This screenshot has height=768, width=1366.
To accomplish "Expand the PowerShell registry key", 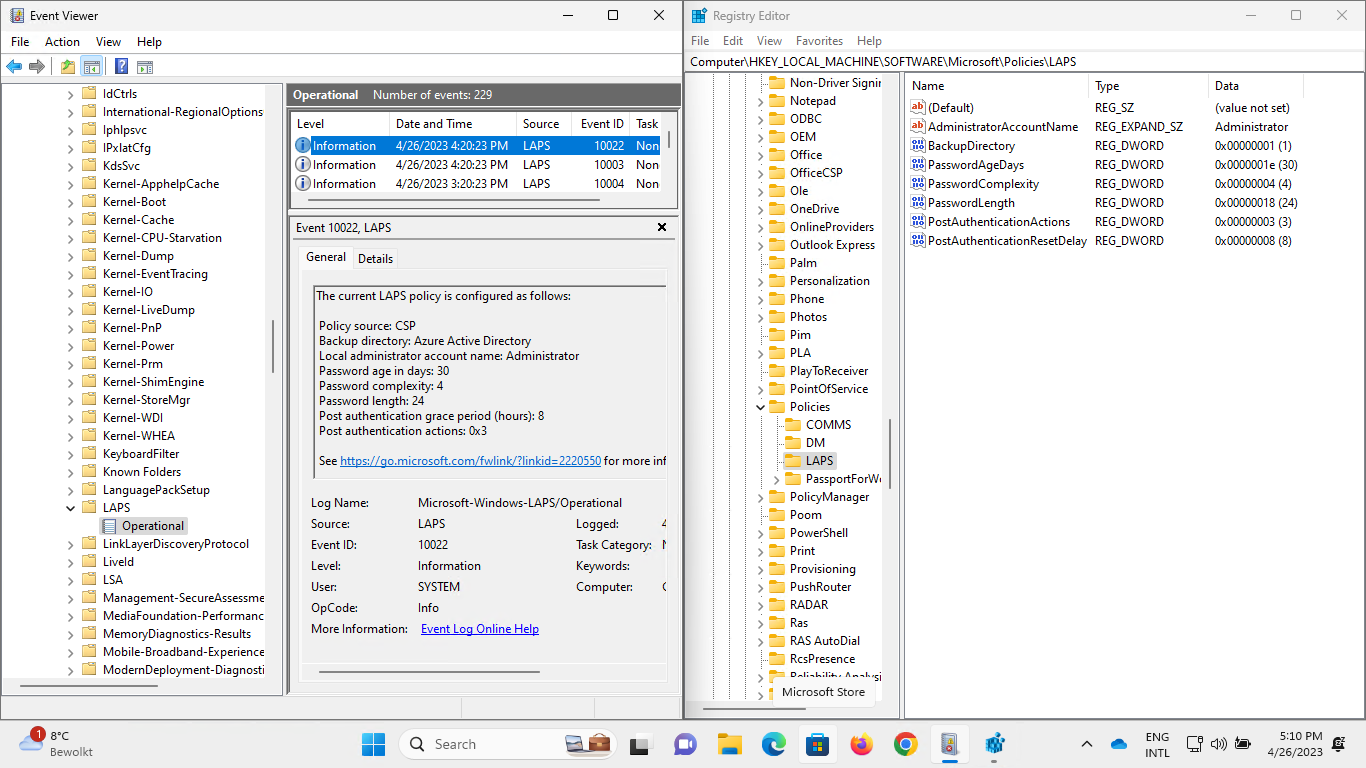I will click(760, 533).
